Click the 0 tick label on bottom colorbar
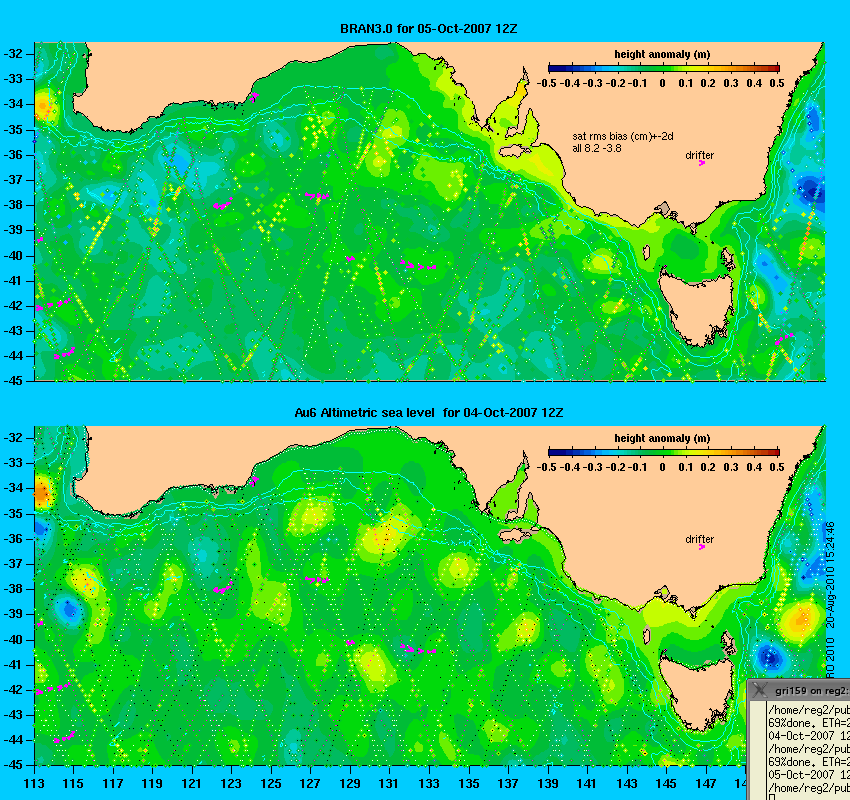This screenshot has width=850, height=800. 662,467
